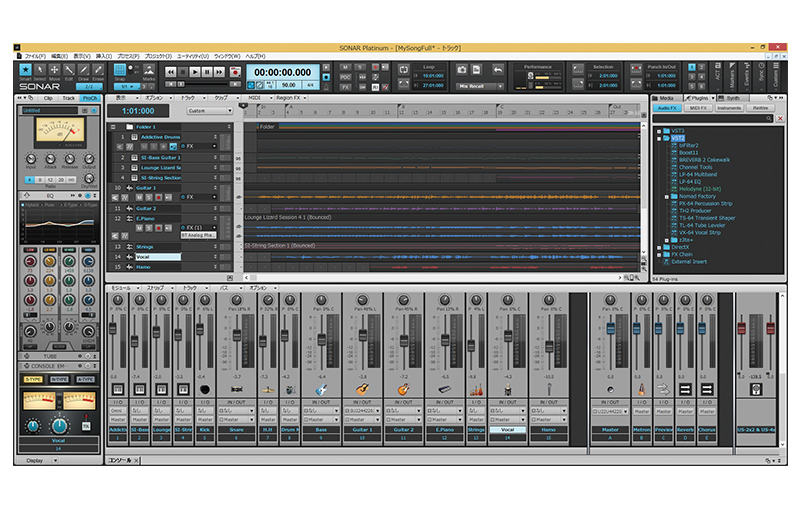Show MIDI FX plug-ins
This screenshot has height=506, width=799.
pos(698,108)
